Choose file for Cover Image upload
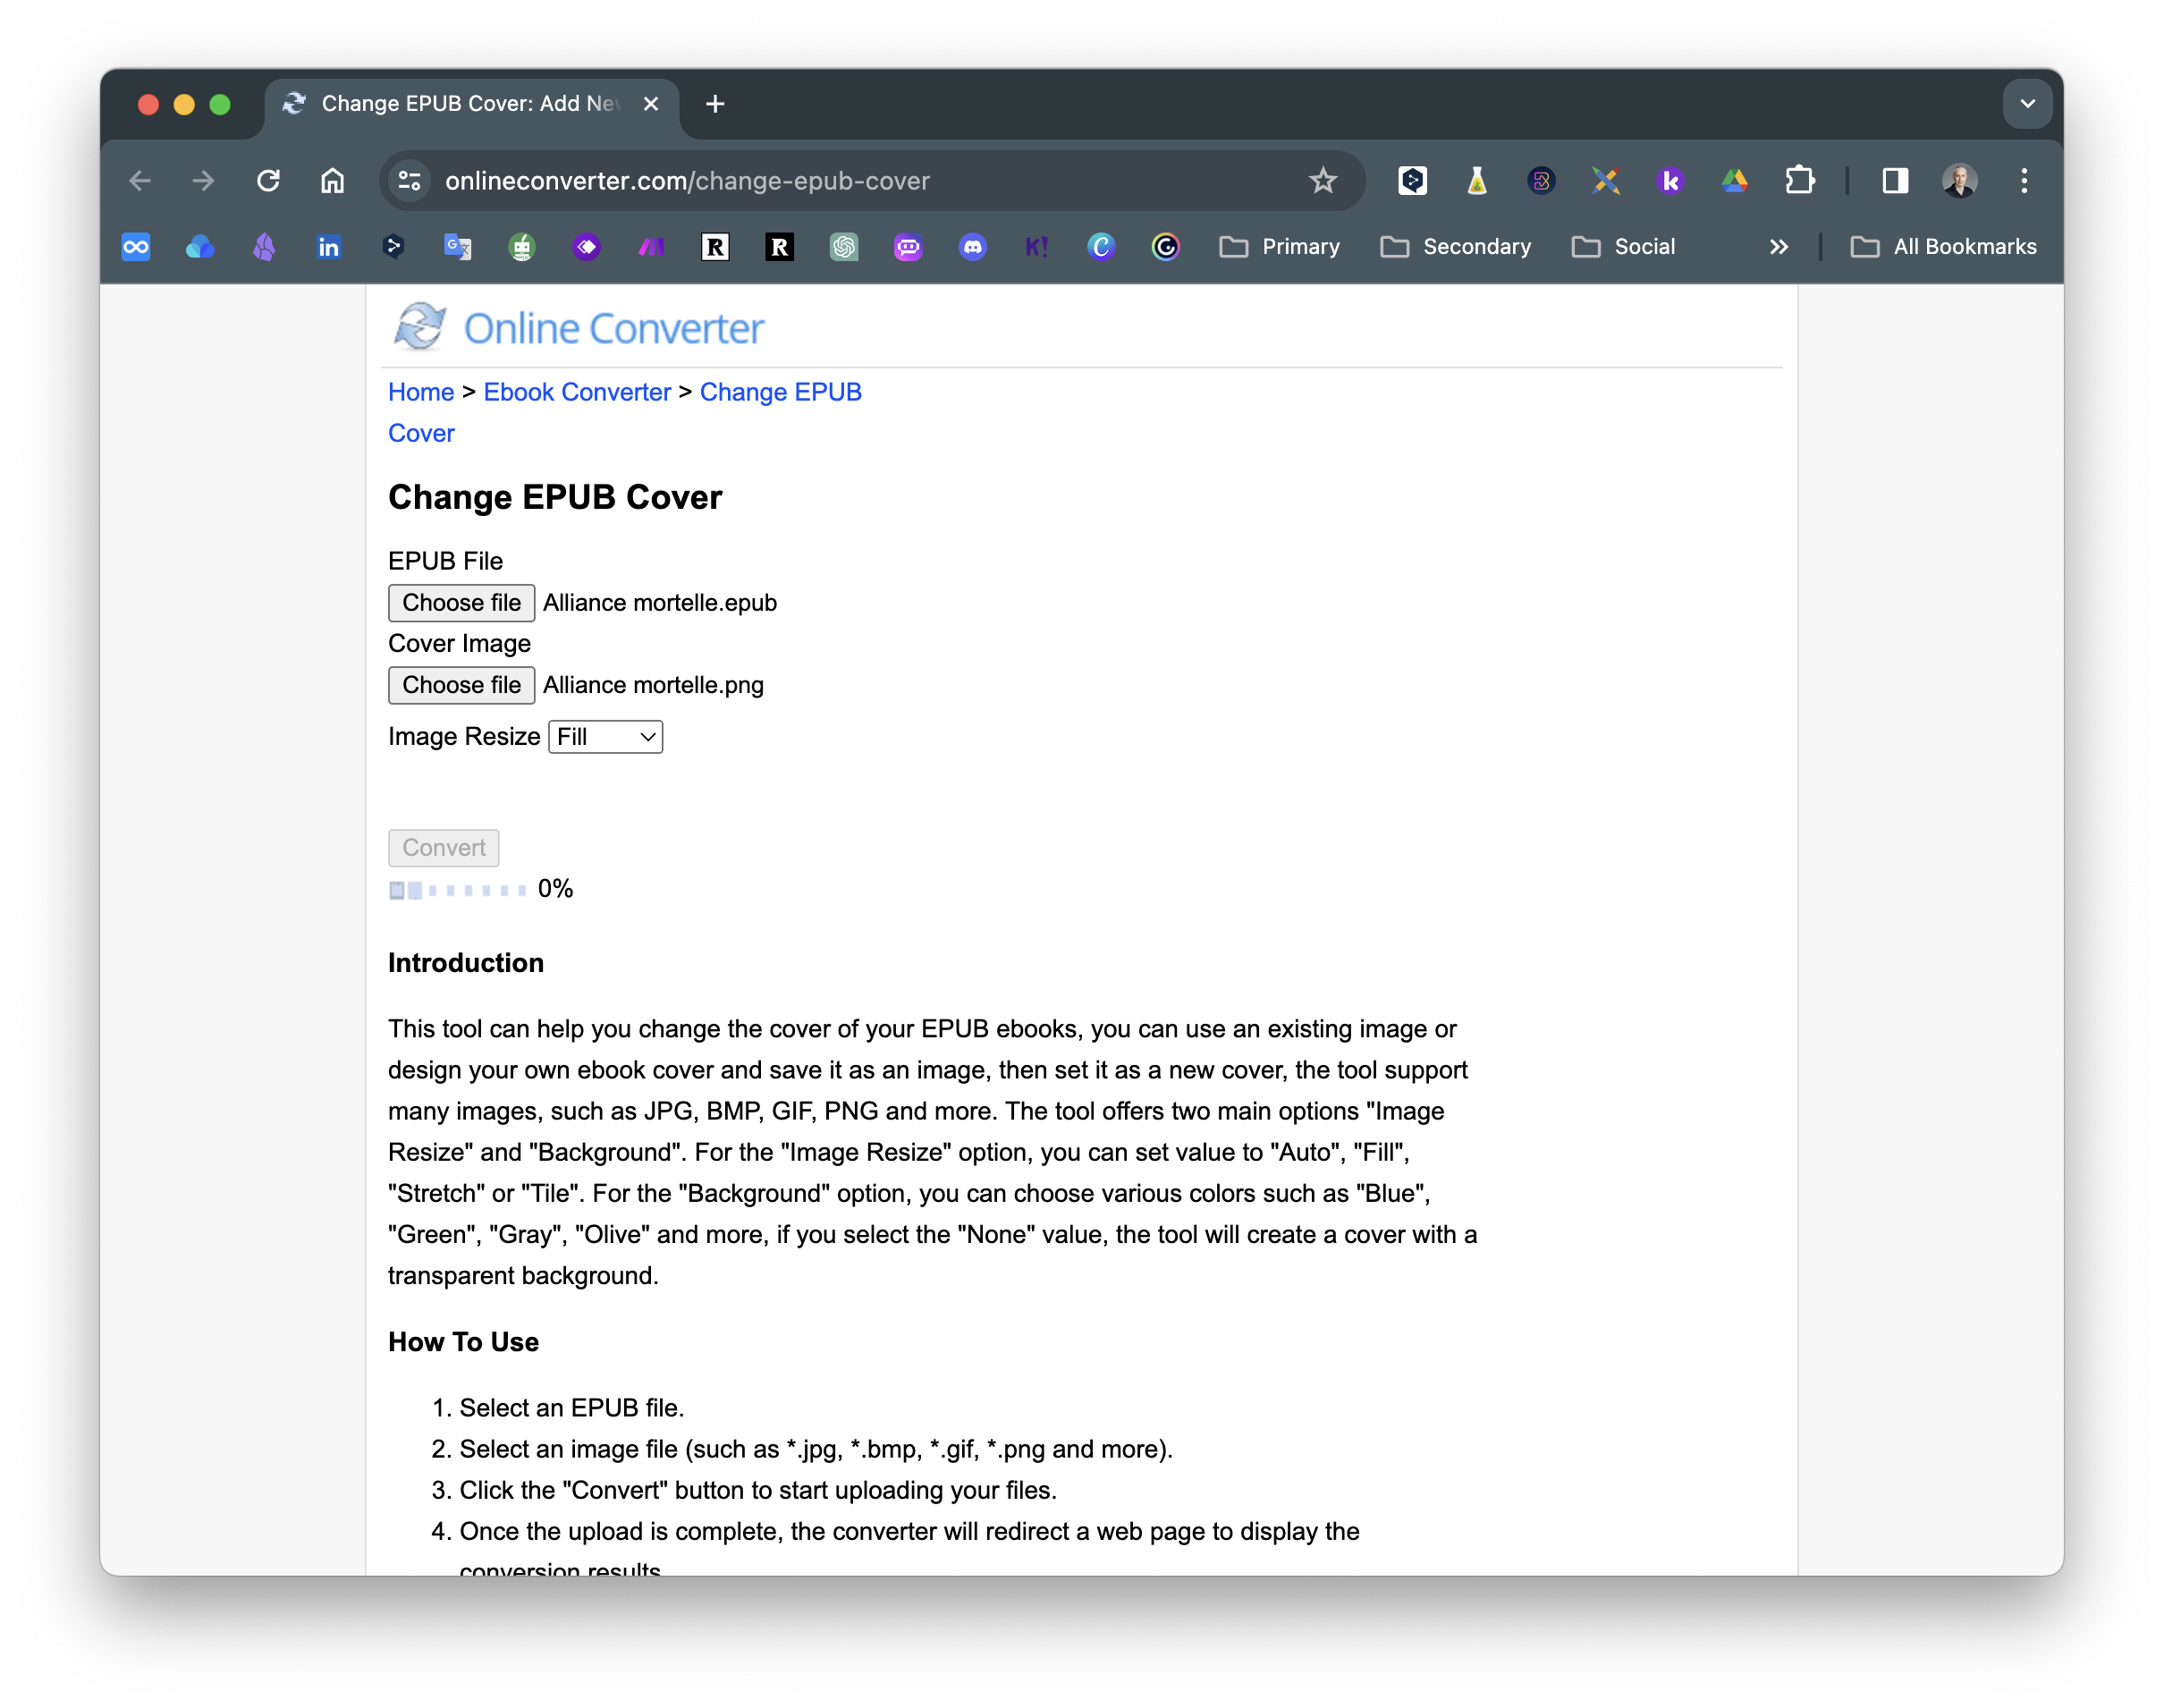 click(461, 685)
